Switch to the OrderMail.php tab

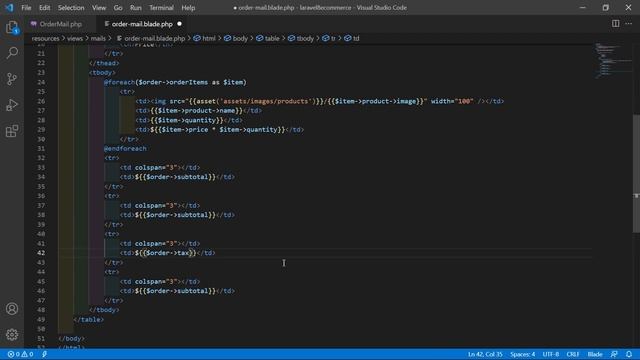click(60, 24)
